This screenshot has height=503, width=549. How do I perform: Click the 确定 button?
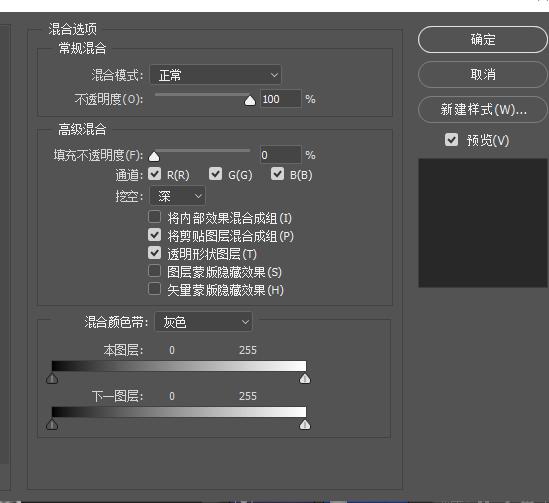tap(482, 40)
